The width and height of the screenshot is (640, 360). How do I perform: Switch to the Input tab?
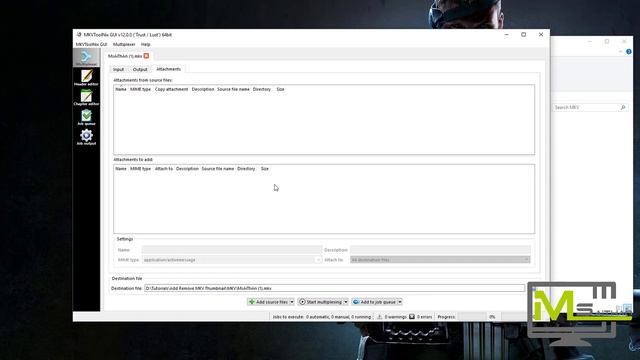pyautogui.click(x=118, y=69)
